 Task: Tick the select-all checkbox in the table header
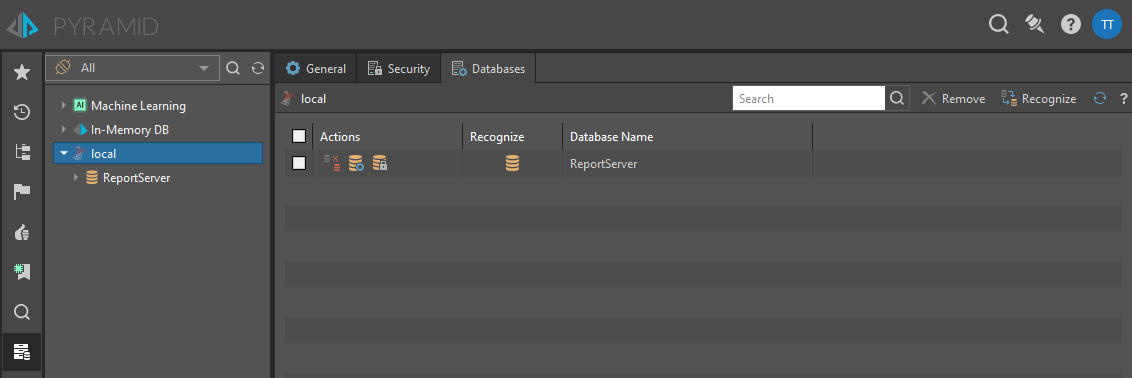299,136
